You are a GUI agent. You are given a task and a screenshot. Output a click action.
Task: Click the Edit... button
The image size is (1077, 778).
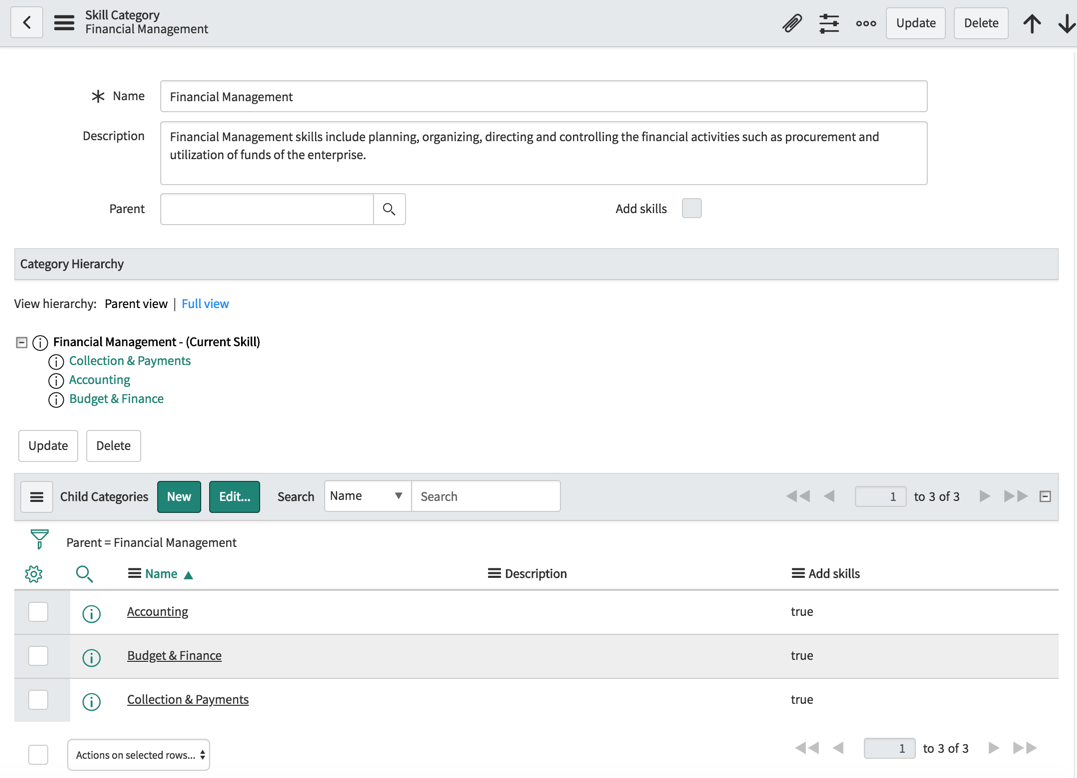[234, 496]
